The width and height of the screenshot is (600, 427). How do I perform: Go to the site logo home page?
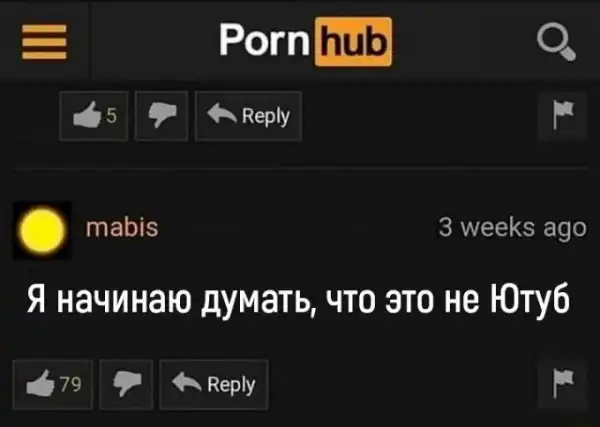tap(305, 42)
